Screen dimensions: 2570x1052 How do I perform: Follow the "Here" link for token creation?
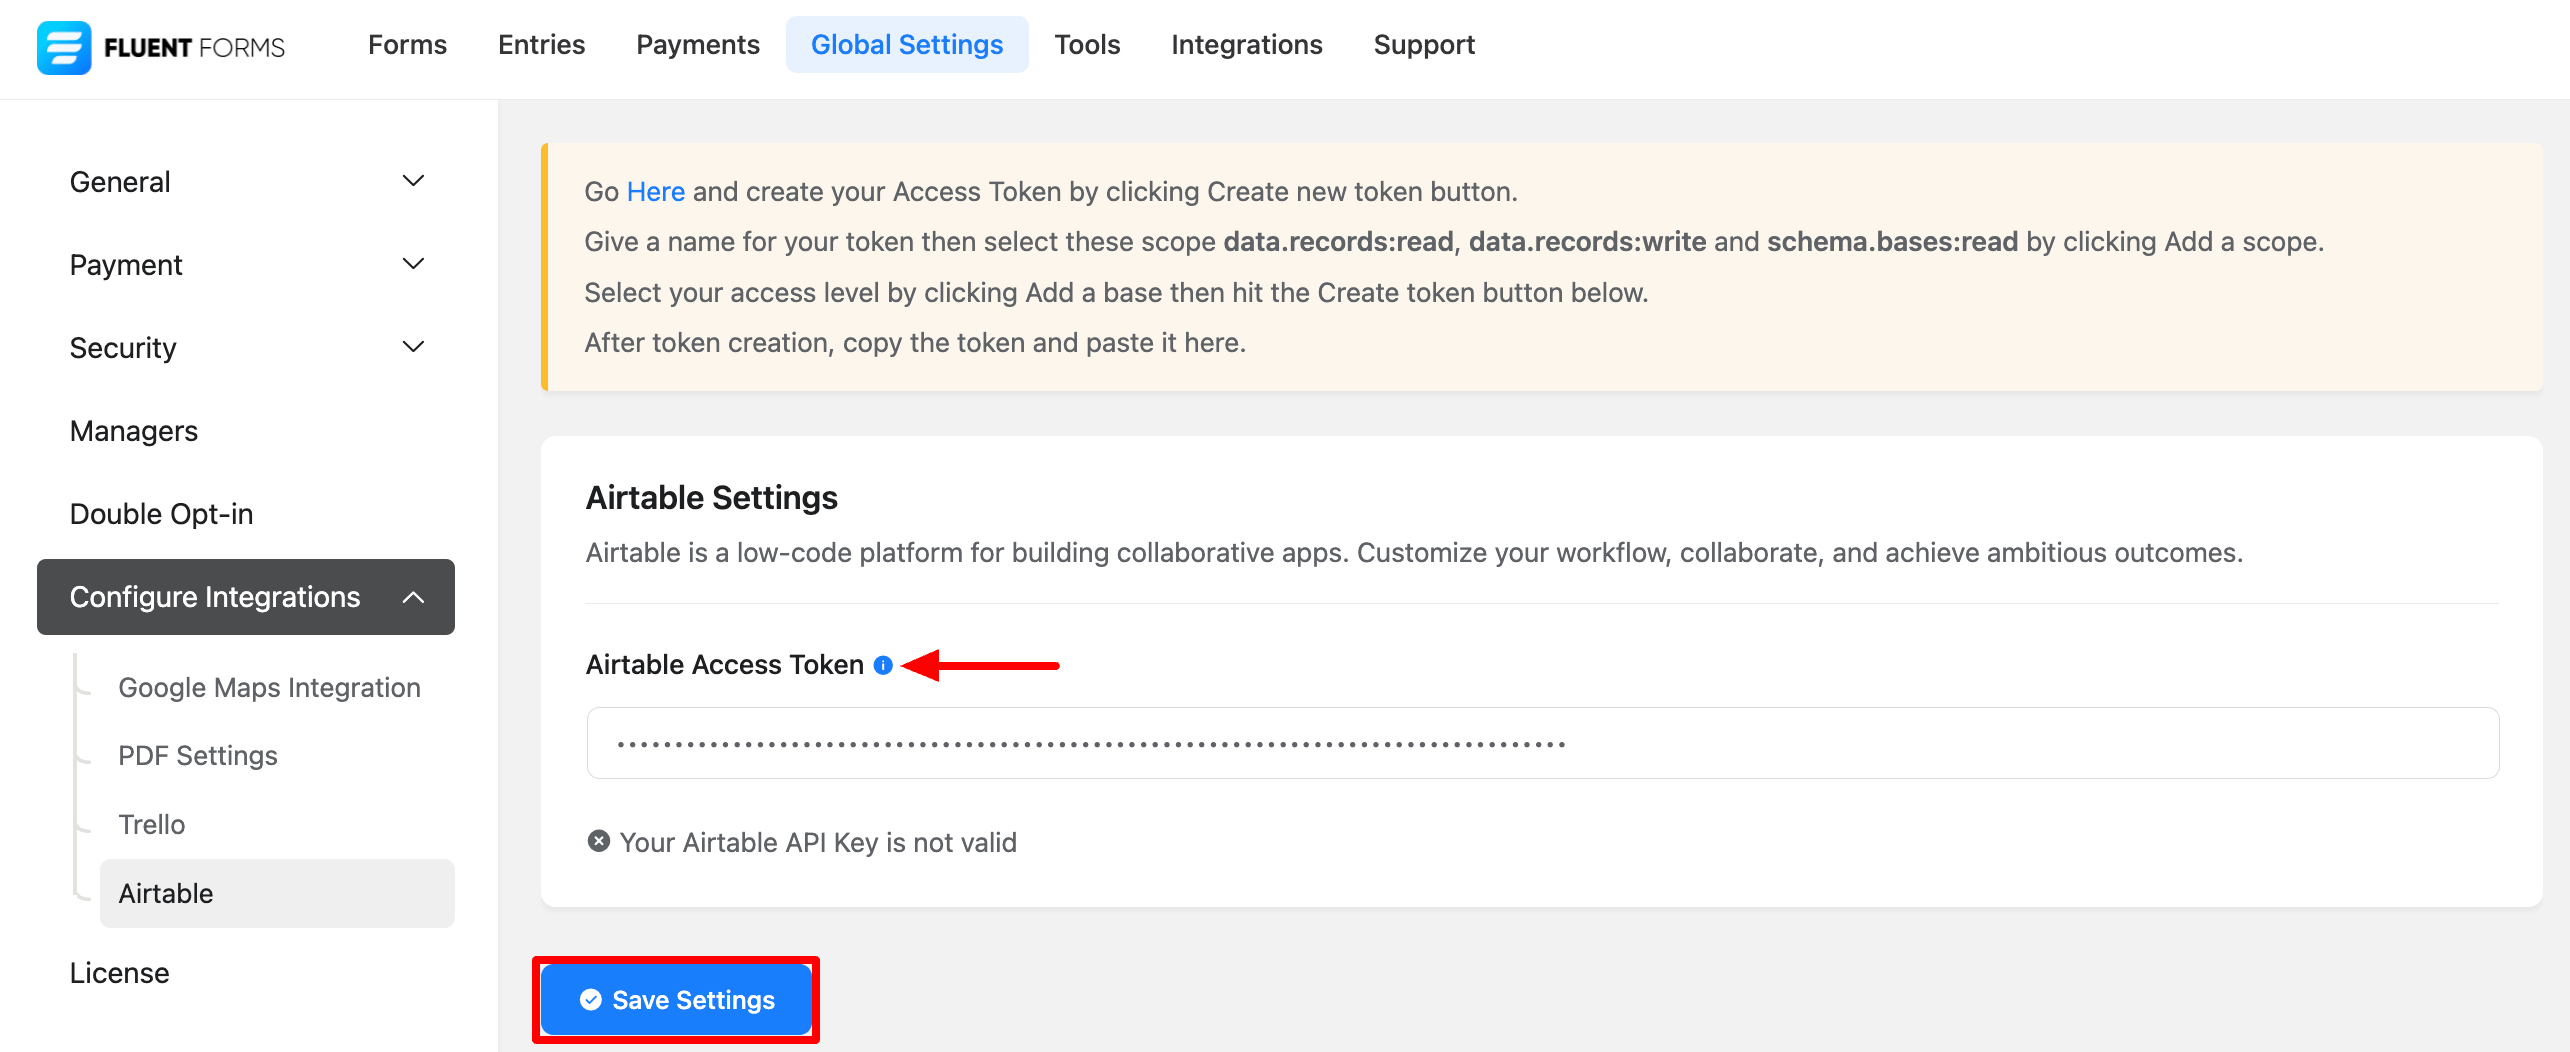[x=655, y=191]
